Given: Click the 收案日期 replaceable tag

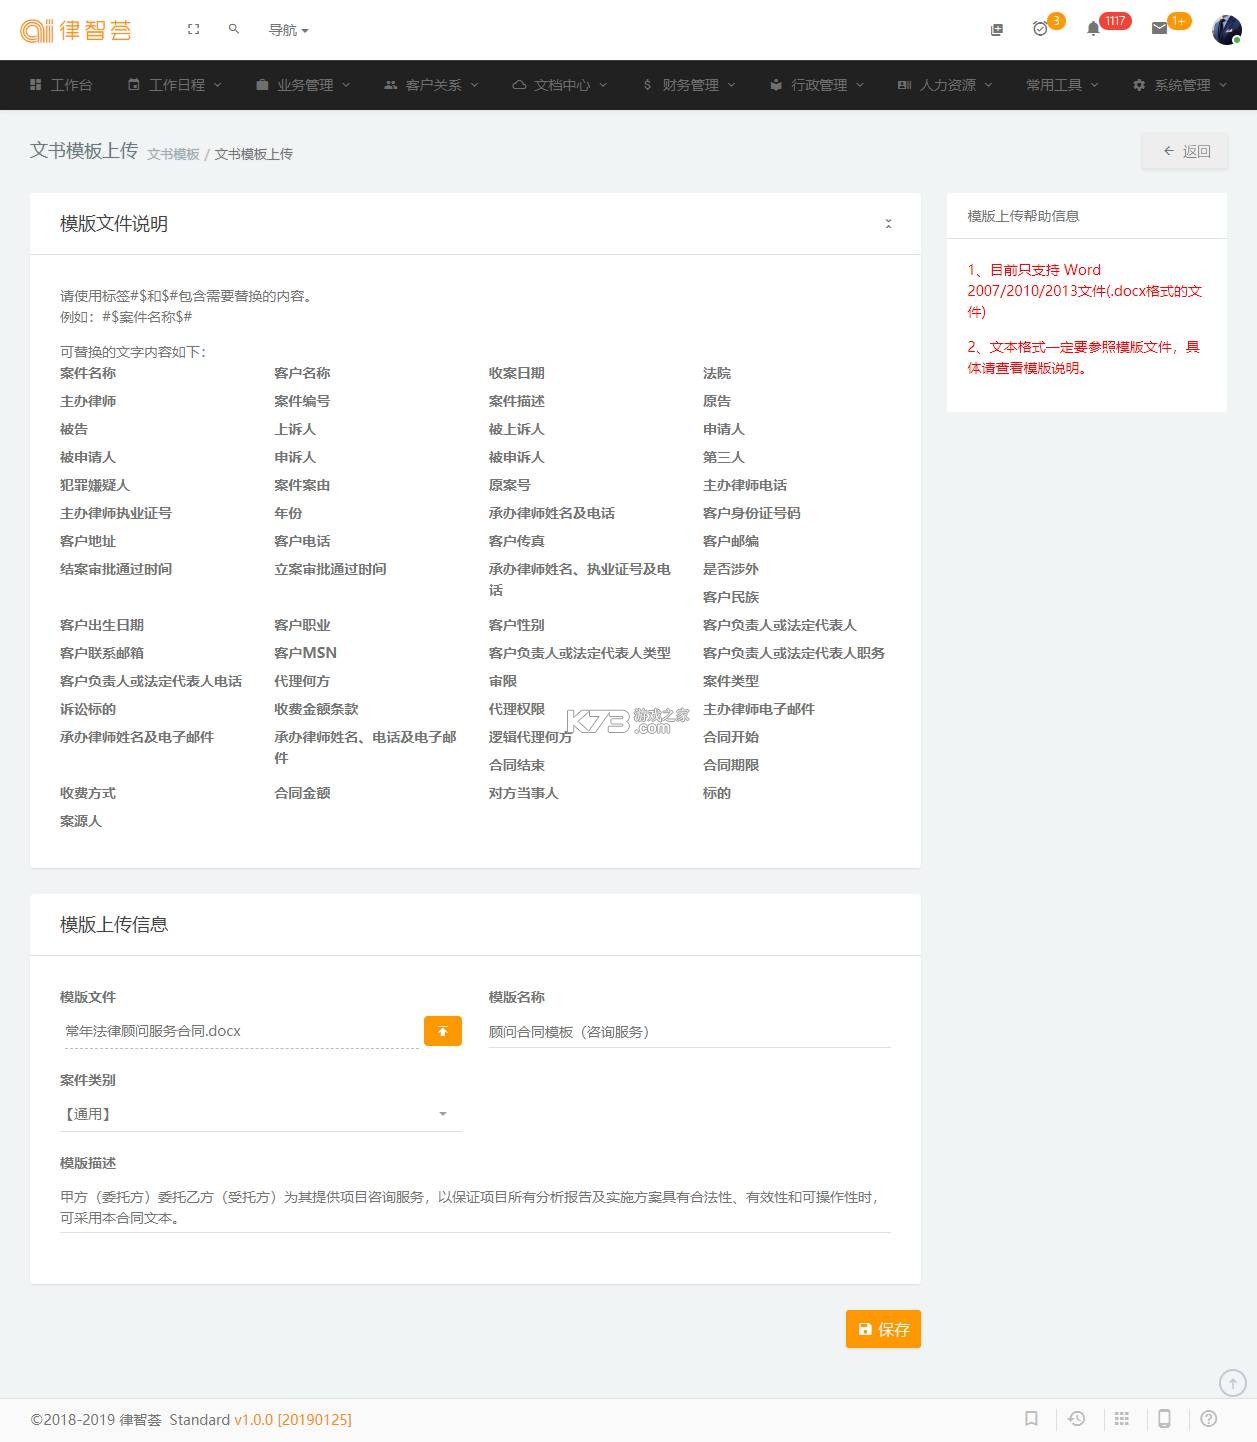Looking at the screenshot, I should tap(517, 373).
